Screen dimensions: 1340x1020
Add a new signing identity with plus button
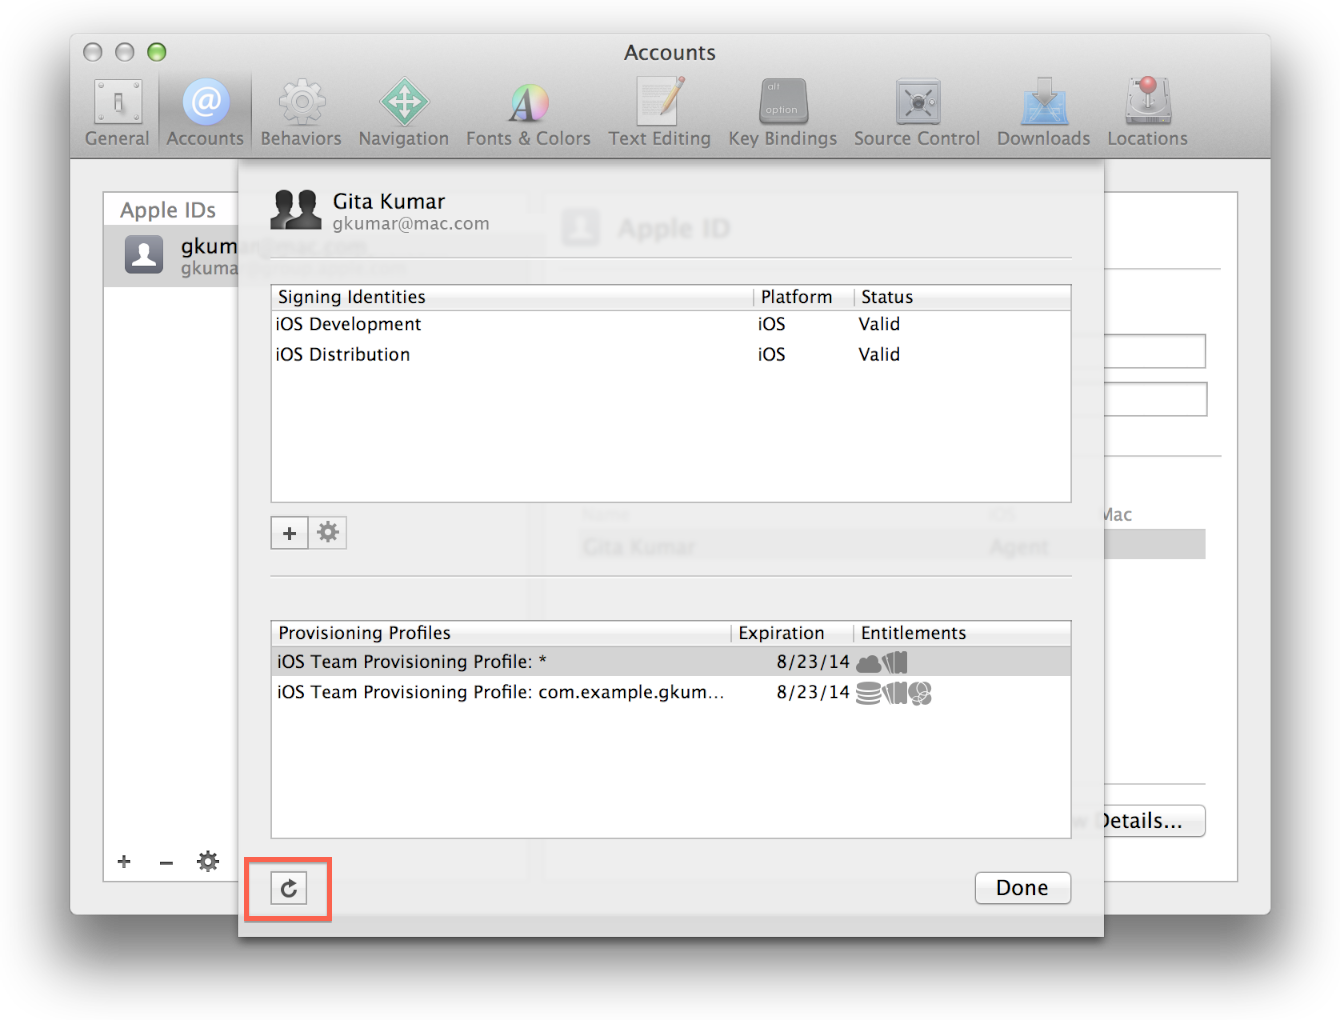pyautogui.click(x=289, y=533)
